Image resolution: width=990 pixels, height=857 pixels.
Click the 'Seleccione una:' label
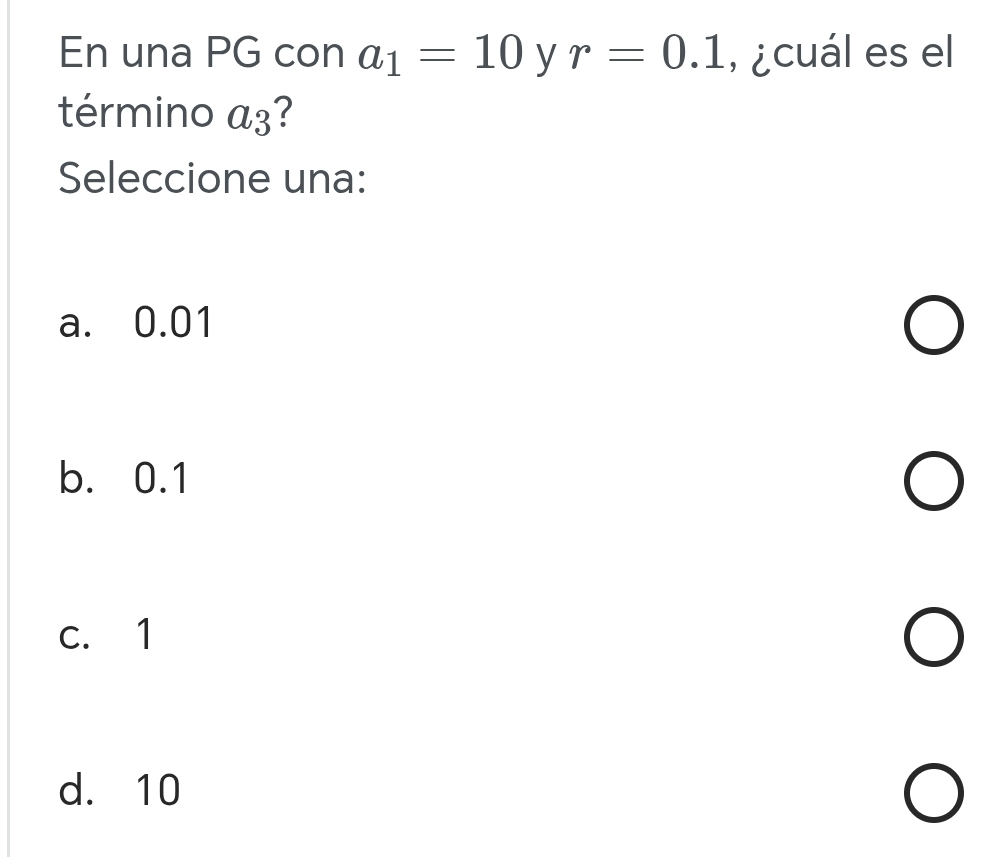point(212,180)
